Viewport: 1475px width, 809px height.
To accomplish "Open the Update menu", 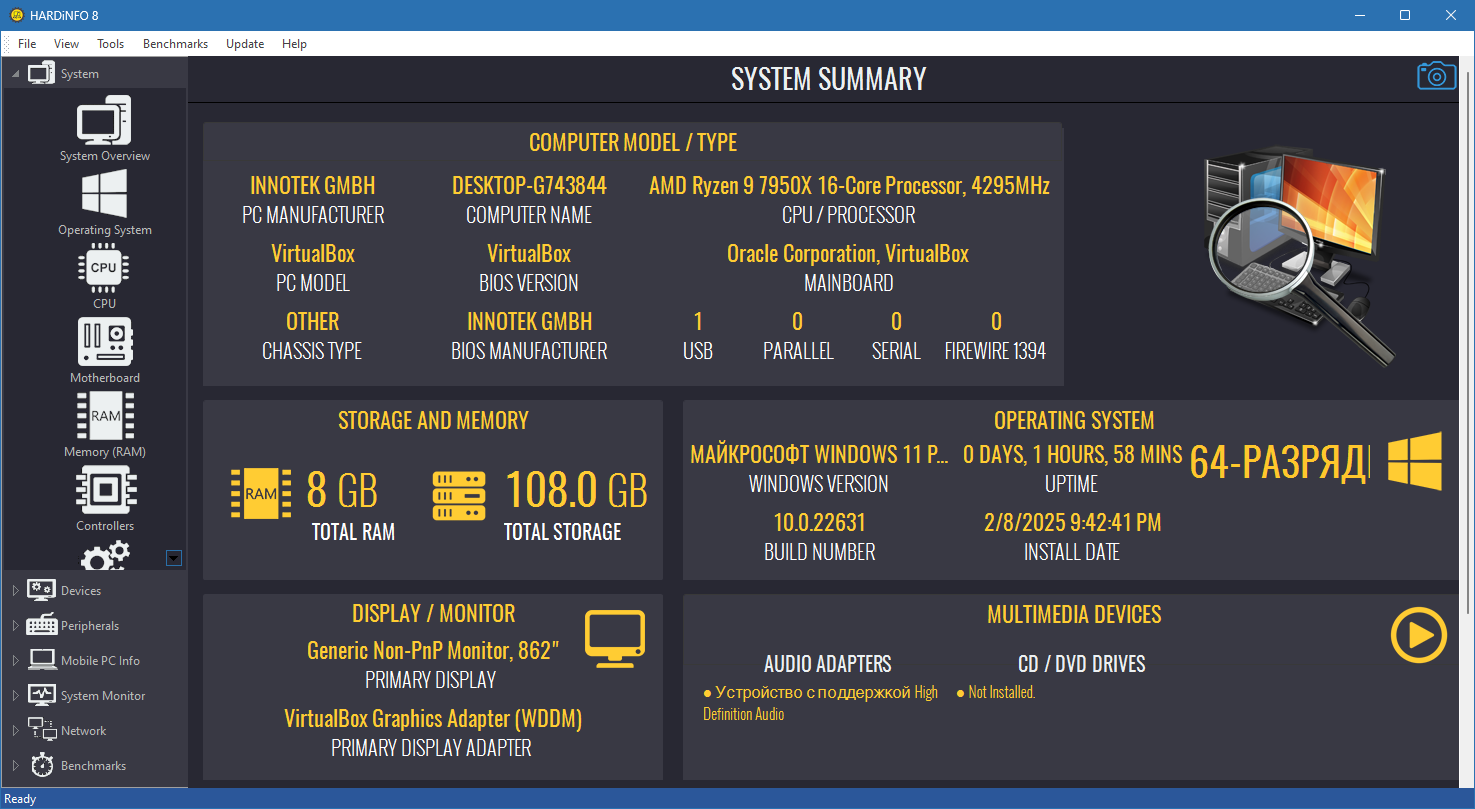I will click(245, 44).
